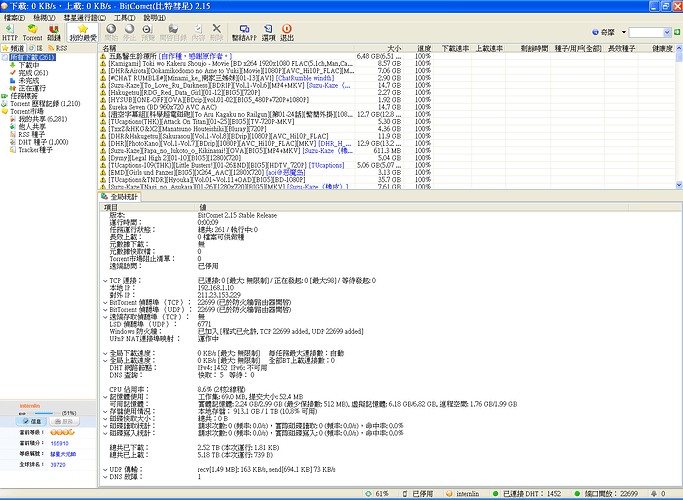Click the 內容 properties toolbar icon

click(x=198, y=33)
